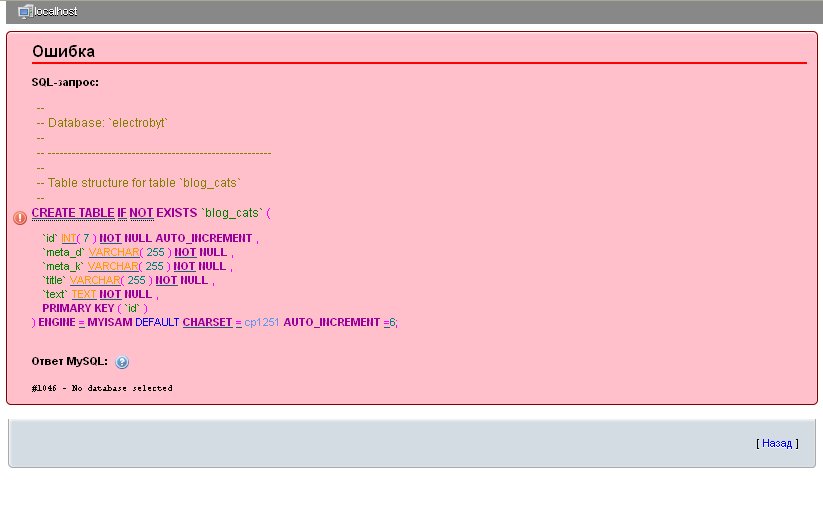Click the Ответ MySQL: label
Image resolution: width=823 pixels, height=527 pixels.
(x=69, y=362)
